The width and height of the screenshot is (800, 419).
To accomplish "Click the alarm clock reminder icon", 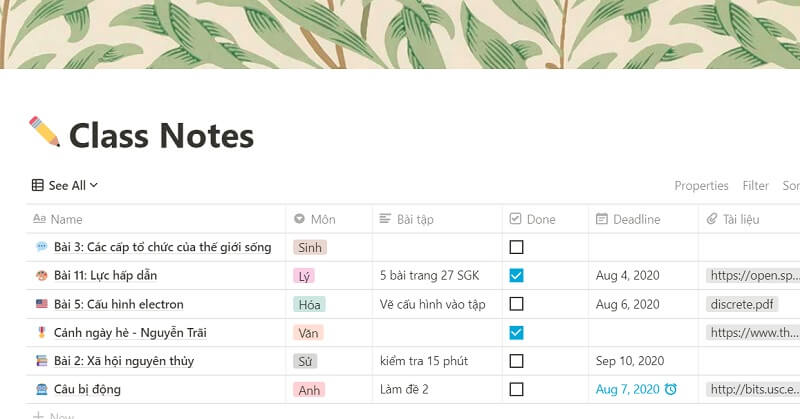I will click(x=671, y=389).
